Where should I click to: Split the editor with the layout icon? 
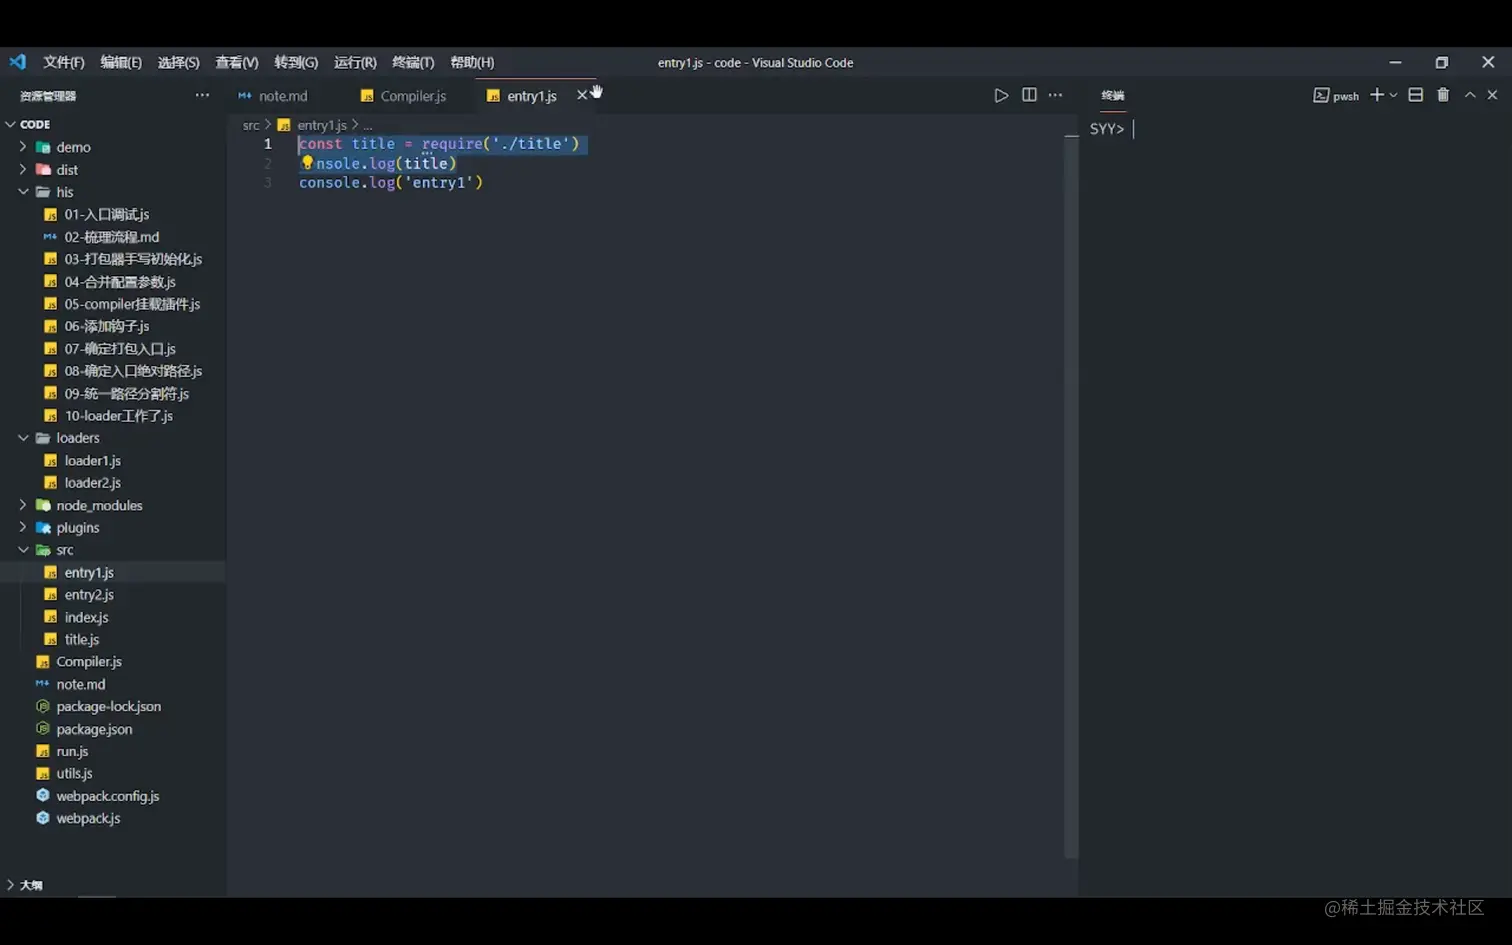pyautogui.click(x=1029, y=95)
